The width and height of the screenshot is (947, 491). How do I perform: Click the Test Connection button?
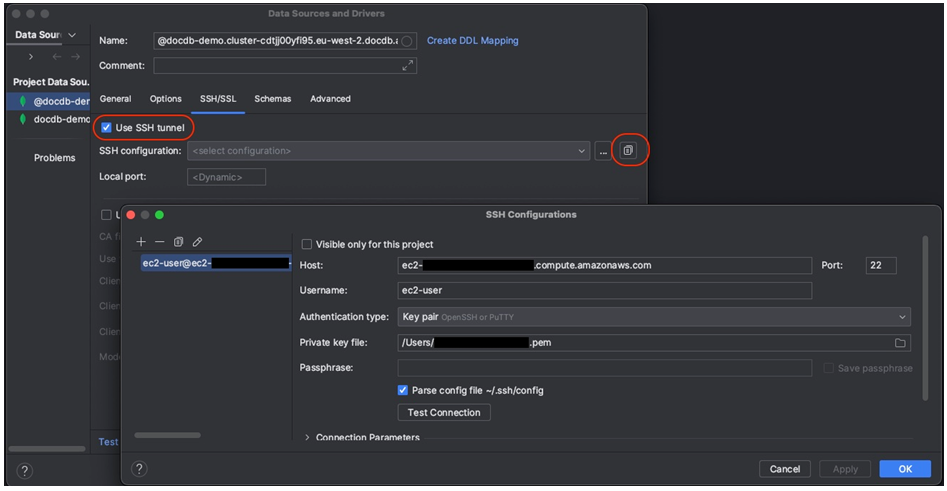tap(444, 412)
